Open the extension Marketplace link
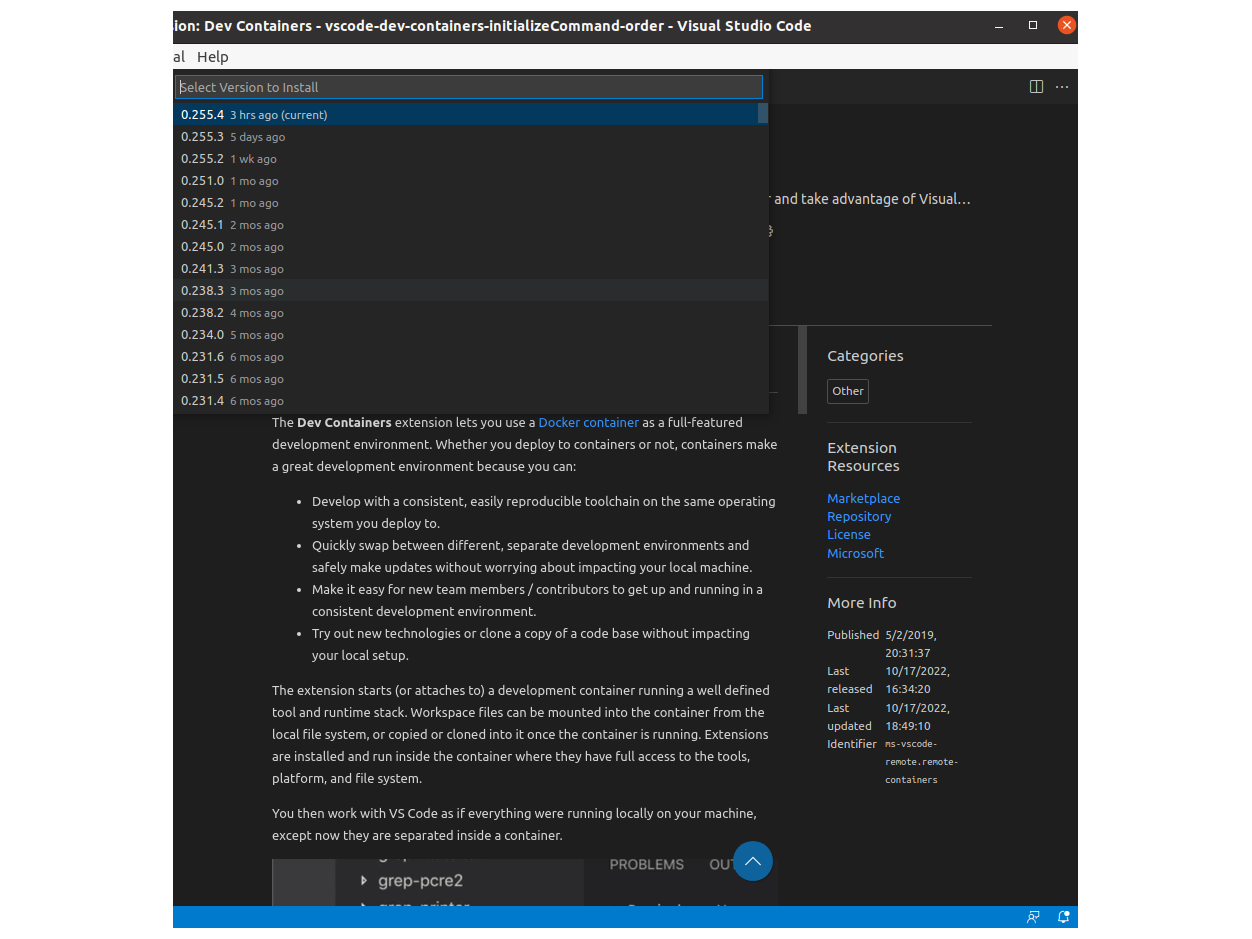 click(863, 498)
